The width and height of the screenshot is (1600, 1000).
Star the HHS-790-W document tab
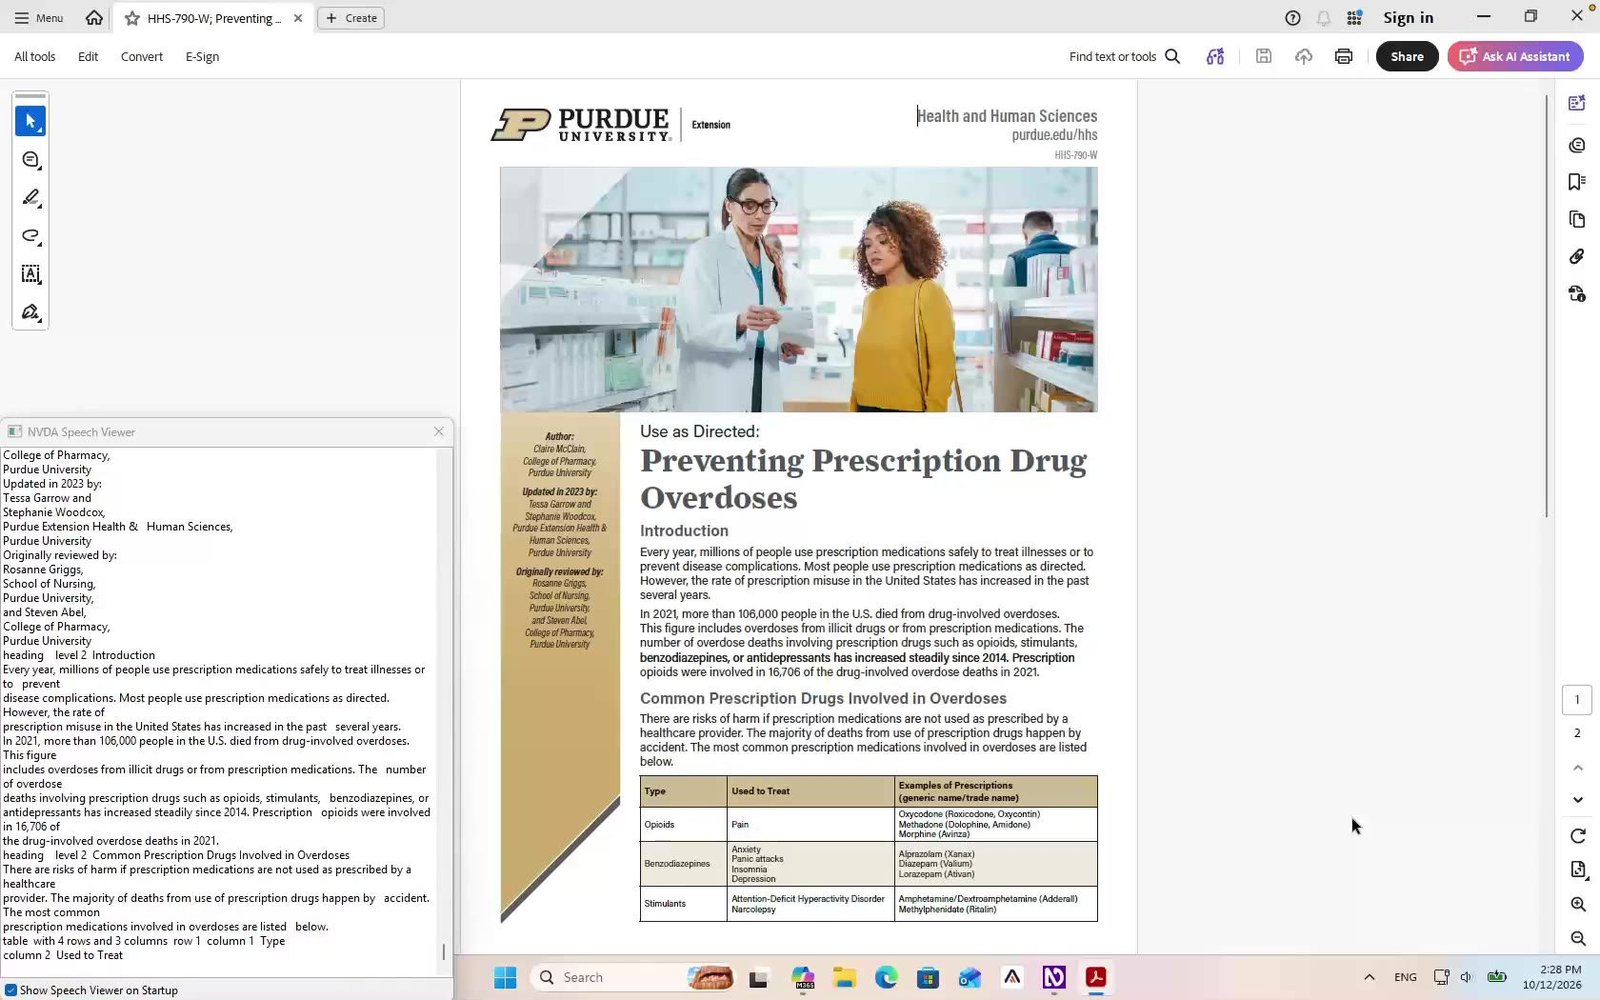pos(132,18)
